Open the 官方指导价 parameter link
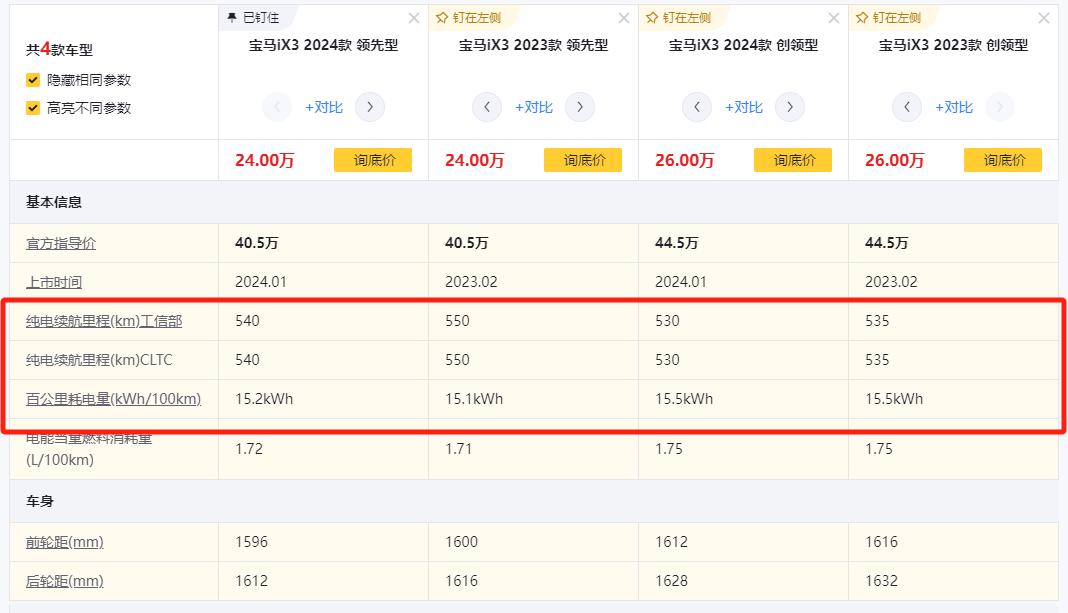Screen dimensions: 1068x613 tap(61, 243)
